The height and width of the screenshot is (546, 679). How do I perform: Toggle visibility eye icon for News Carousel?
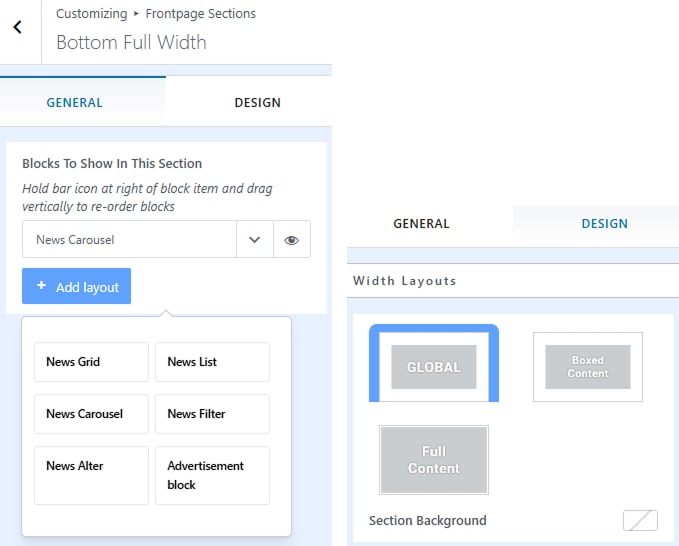pyautogui.click(x=291, y=240)
